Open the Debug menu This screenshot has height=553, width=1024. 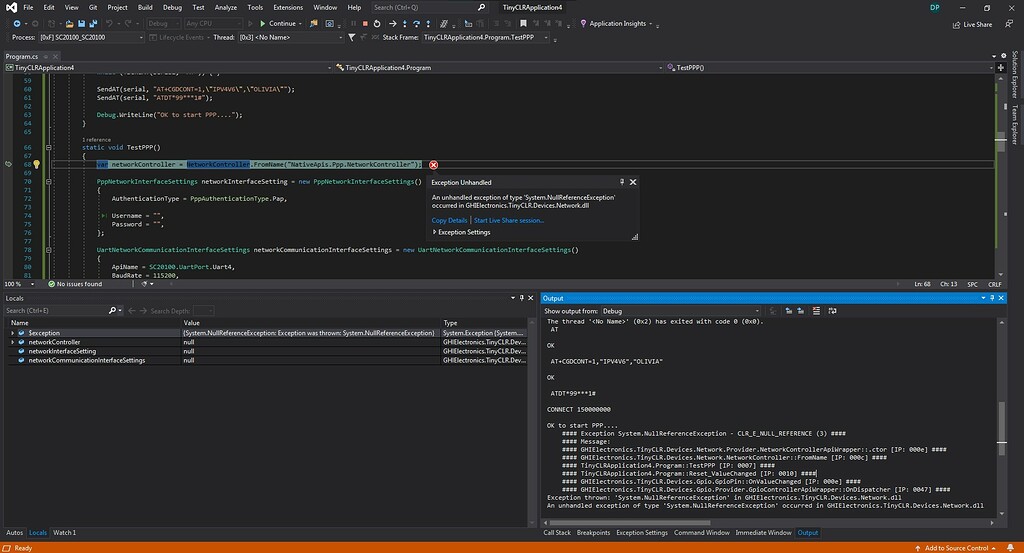[172, 7]
